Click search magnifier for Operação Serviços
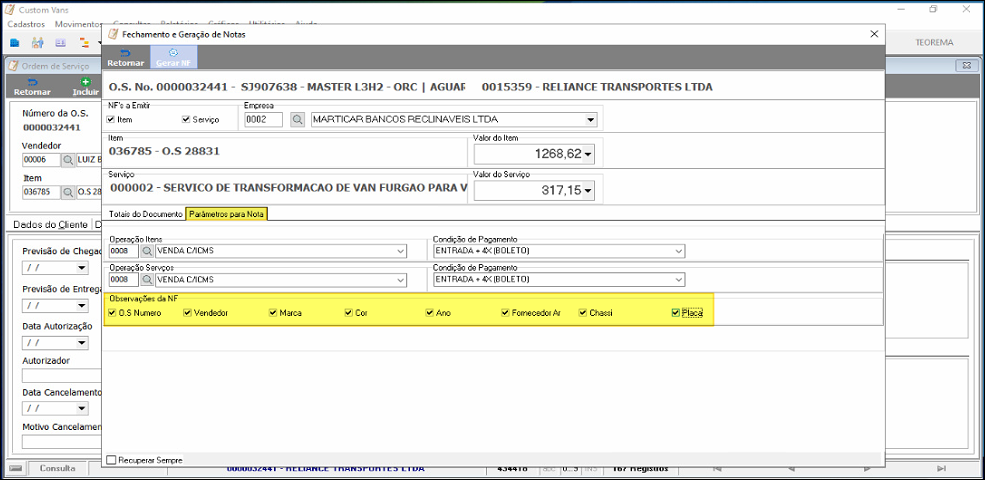 click(x=146, y=280)
